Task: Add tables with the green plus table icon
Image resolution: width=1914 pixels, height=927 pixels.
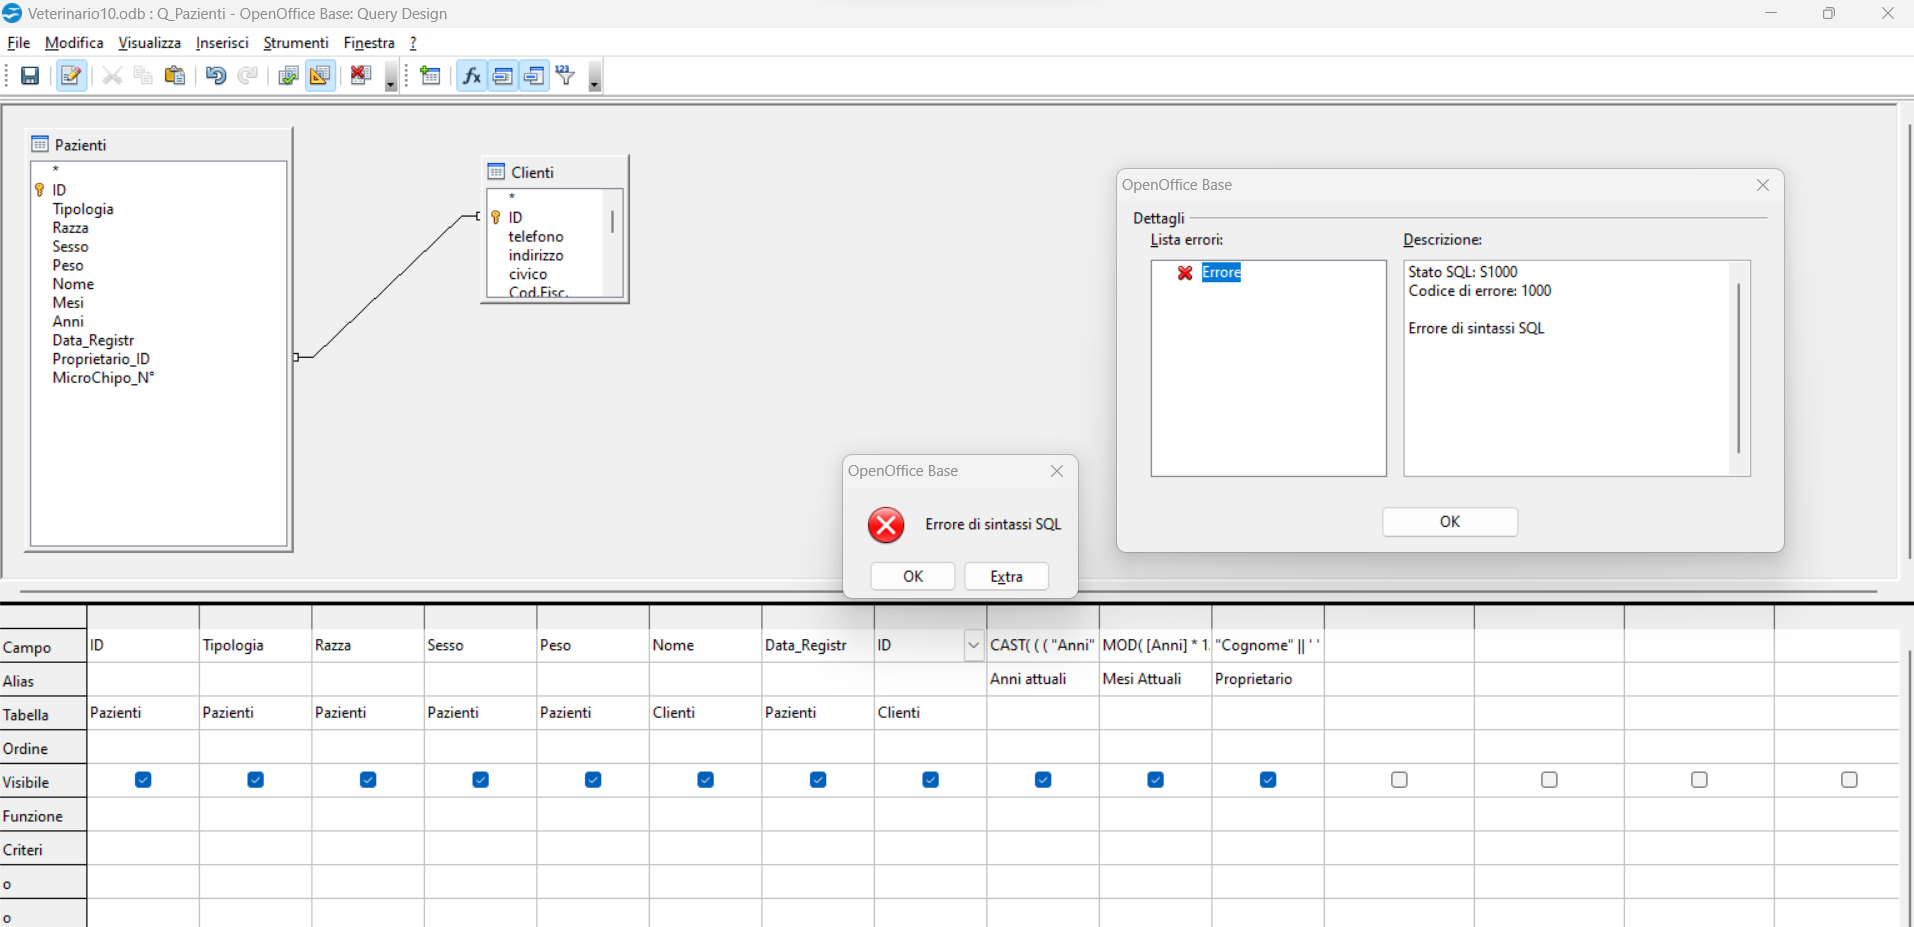Action: [x=431, y=76]
